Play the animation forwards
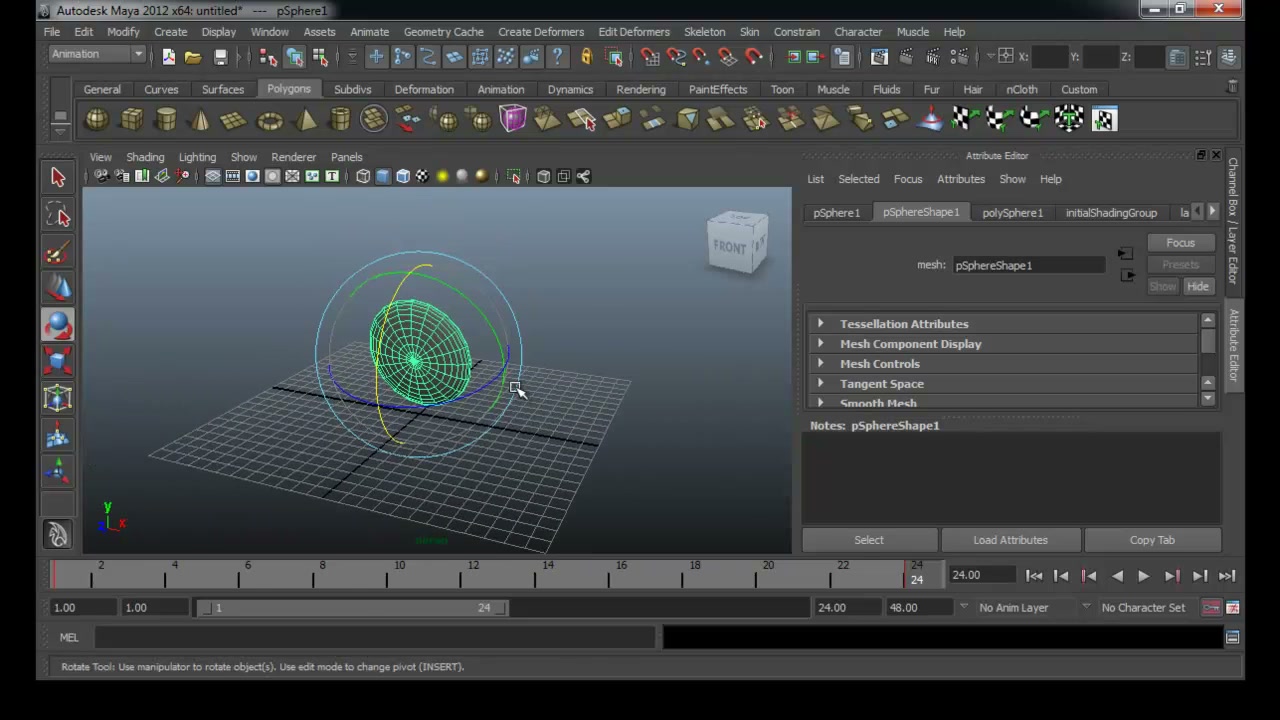The image size is (1280, 720). (x=1143, y=575)
